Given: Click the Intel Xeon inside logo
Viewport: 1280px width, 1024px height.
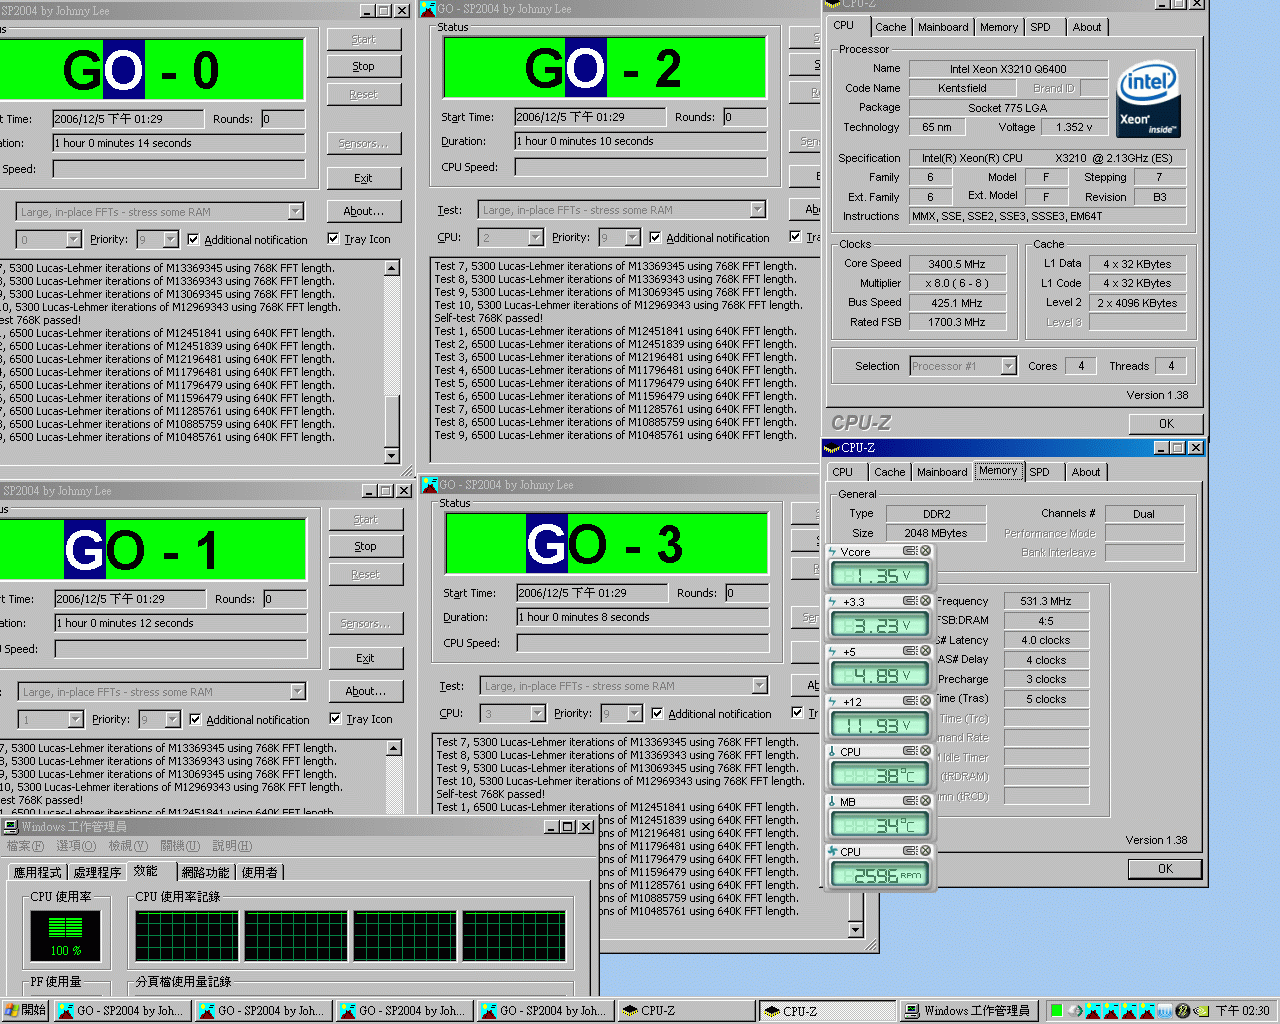Looking at the screenshot, I should 1148,100.
